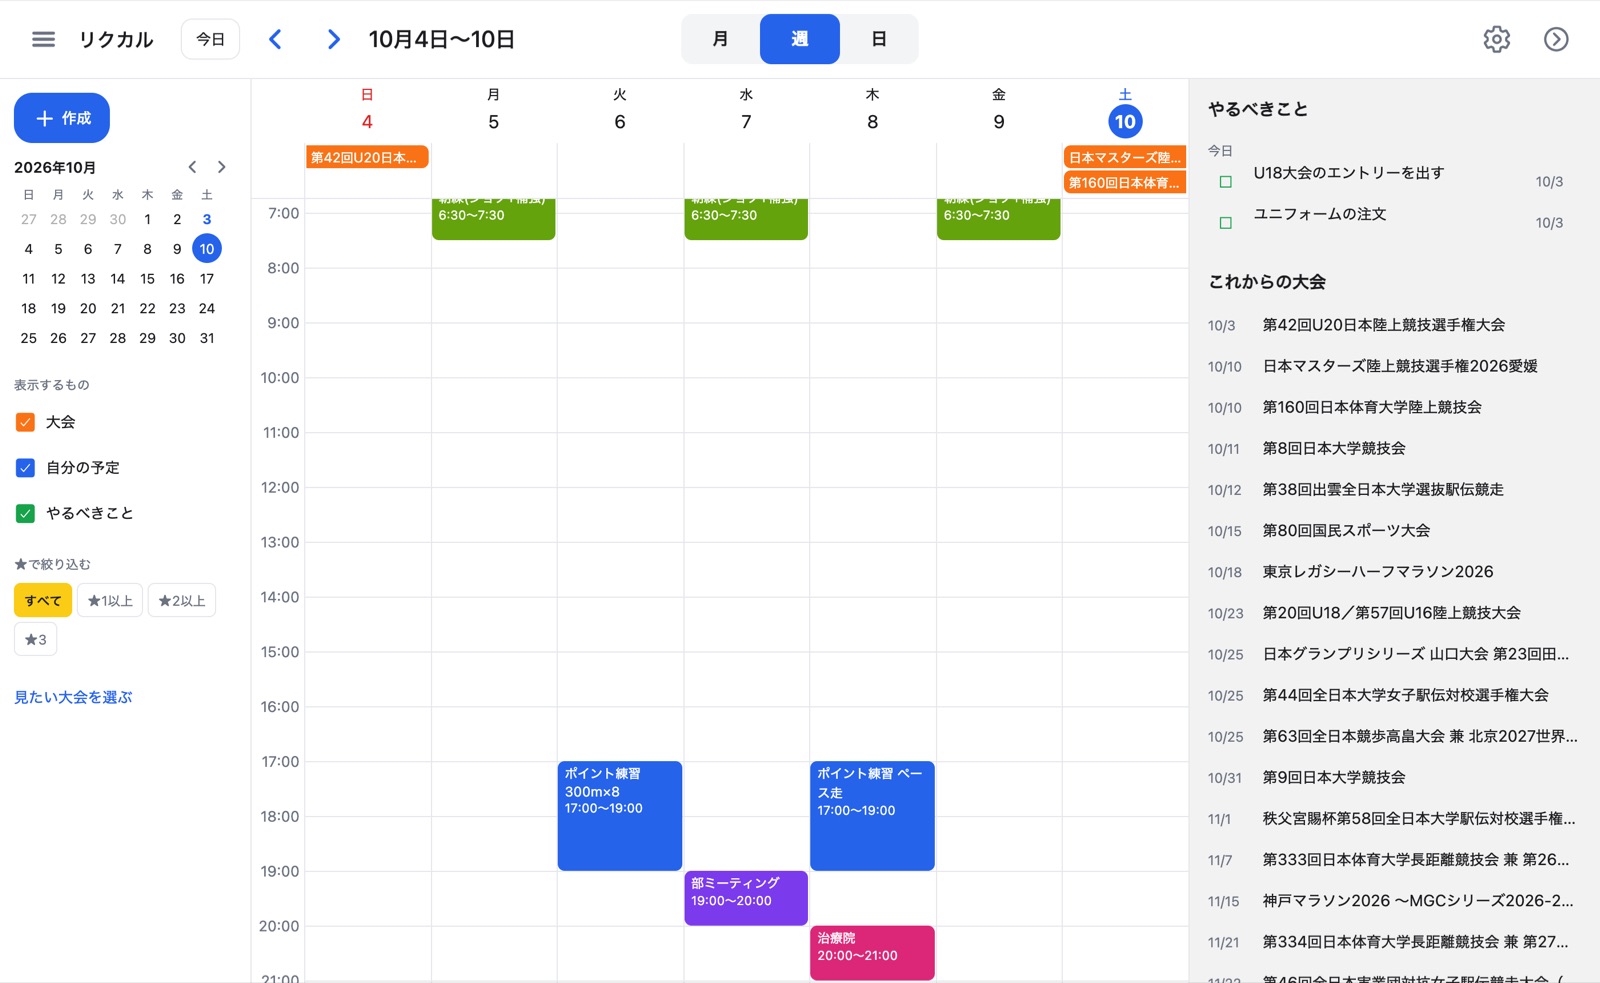Open 第80回国民スポーツ大会 list item
The width and height of the screenshot is (1600, 983).
(1393, 530)
